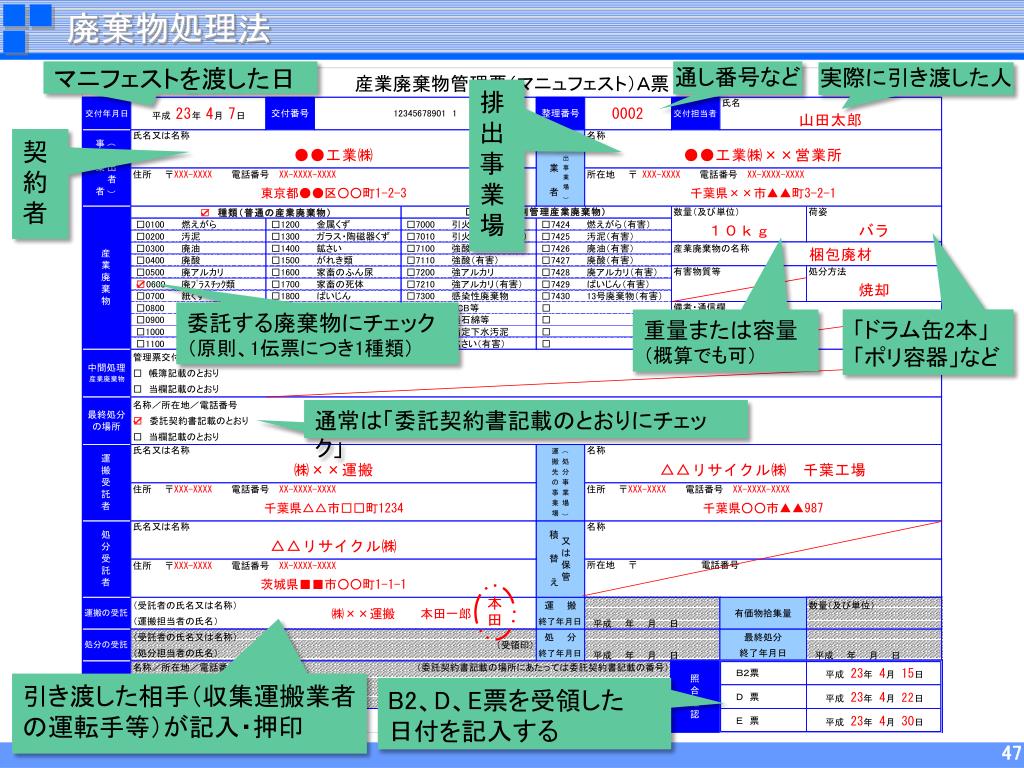Select the 交付担当者 name 山田太郎

pyautogui.click(x=830, y=120)
